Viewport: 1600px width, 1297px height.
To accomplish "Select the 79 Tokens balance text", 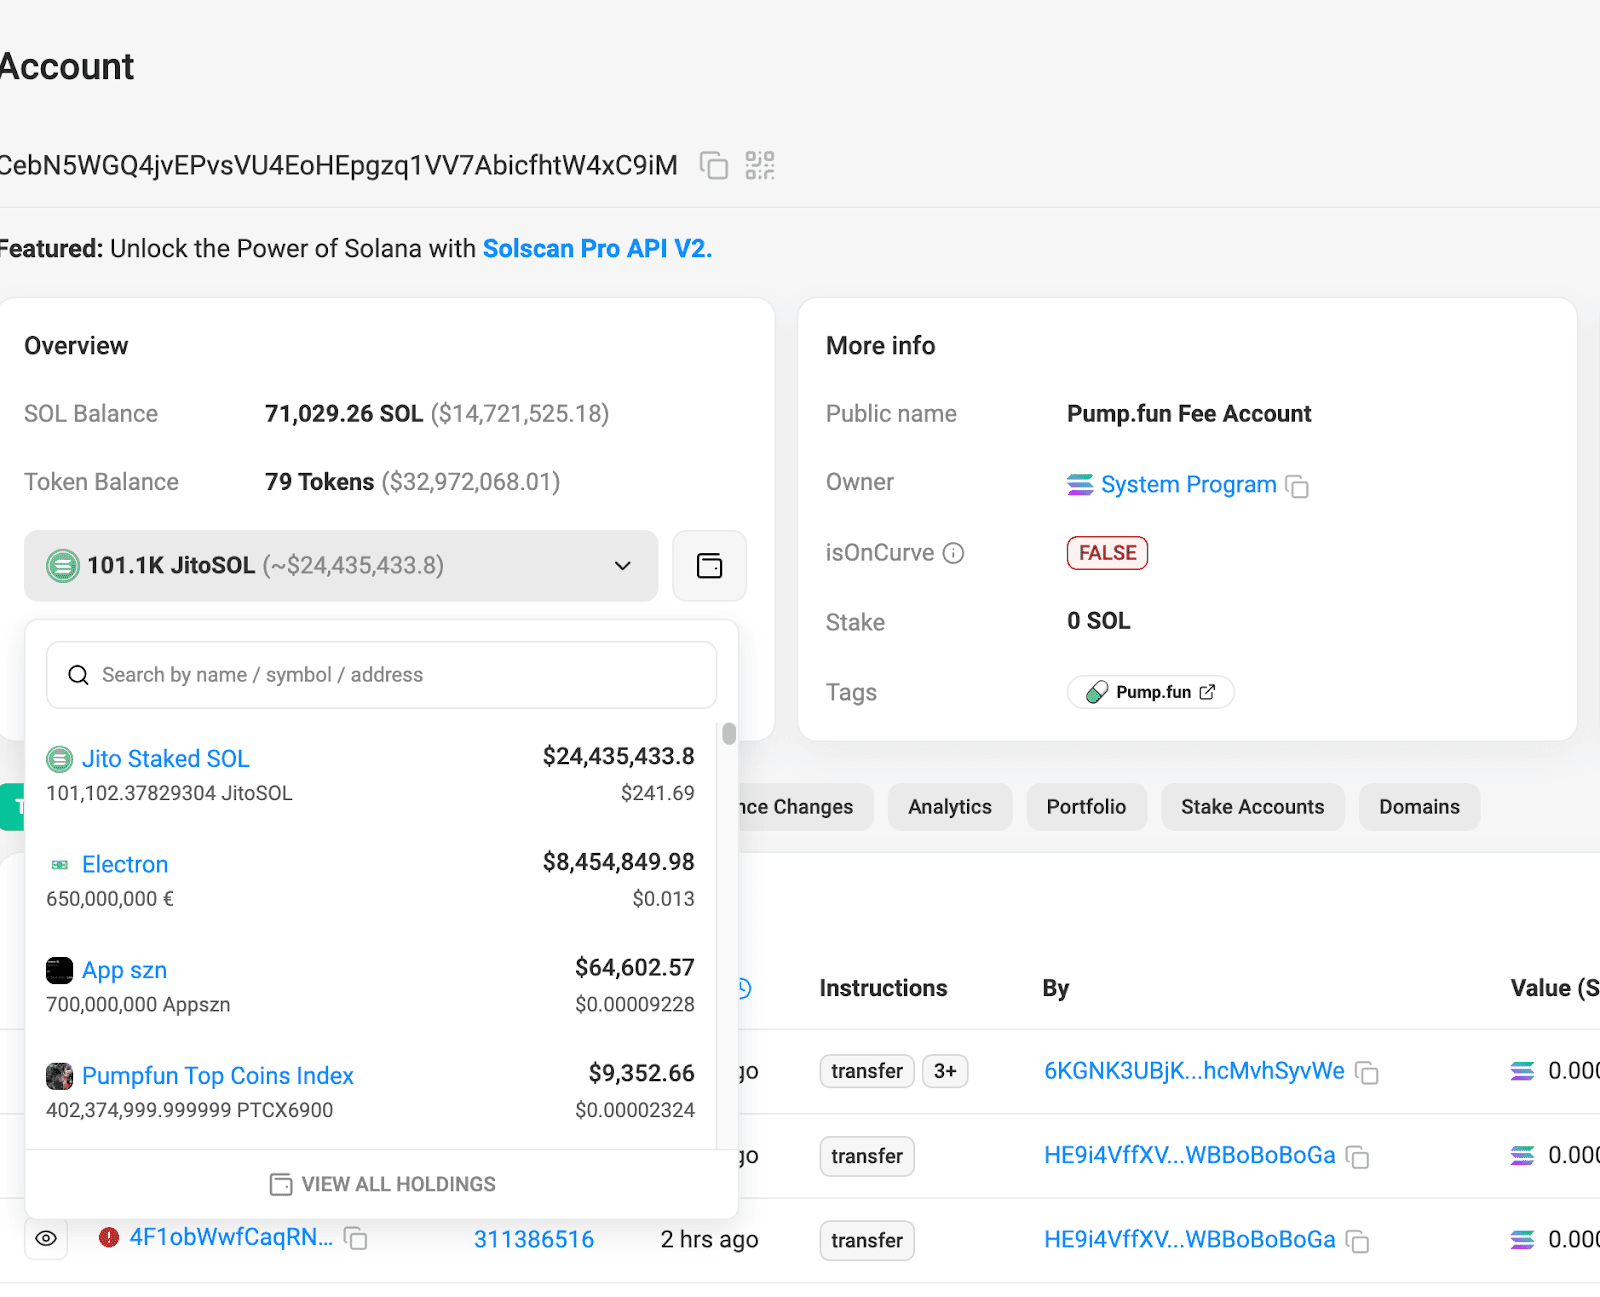I will pyautogui.click(x=320, y=482).
